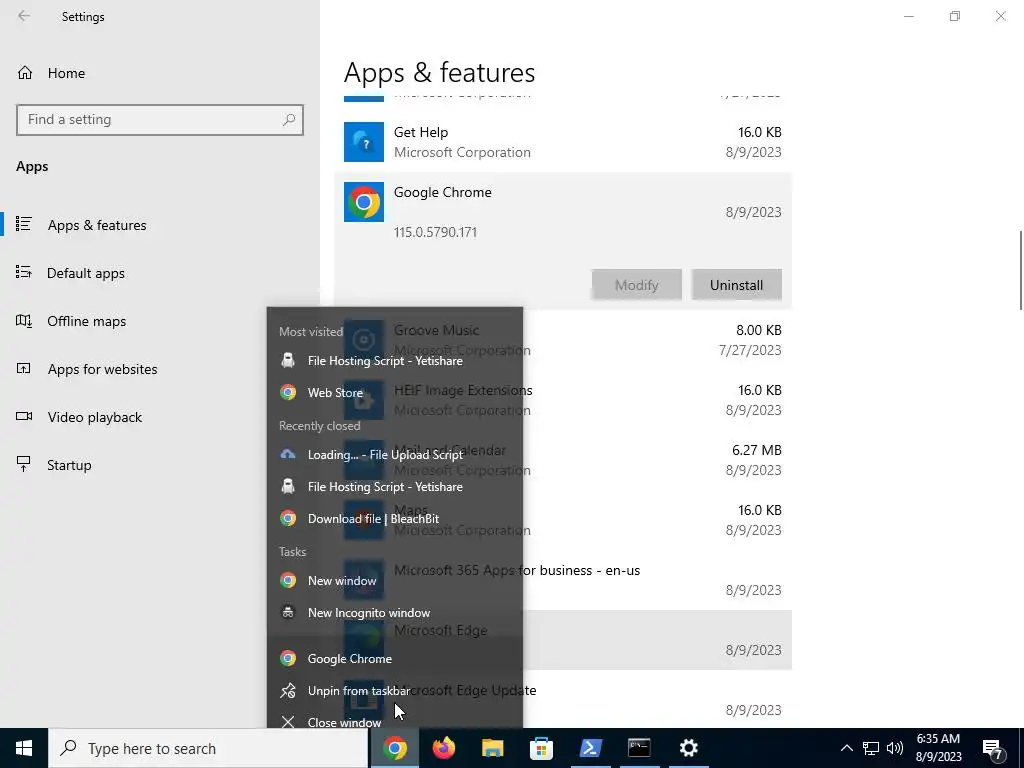
Task: Open Microsoft Store from the taskbar
Action: (541, 748)
